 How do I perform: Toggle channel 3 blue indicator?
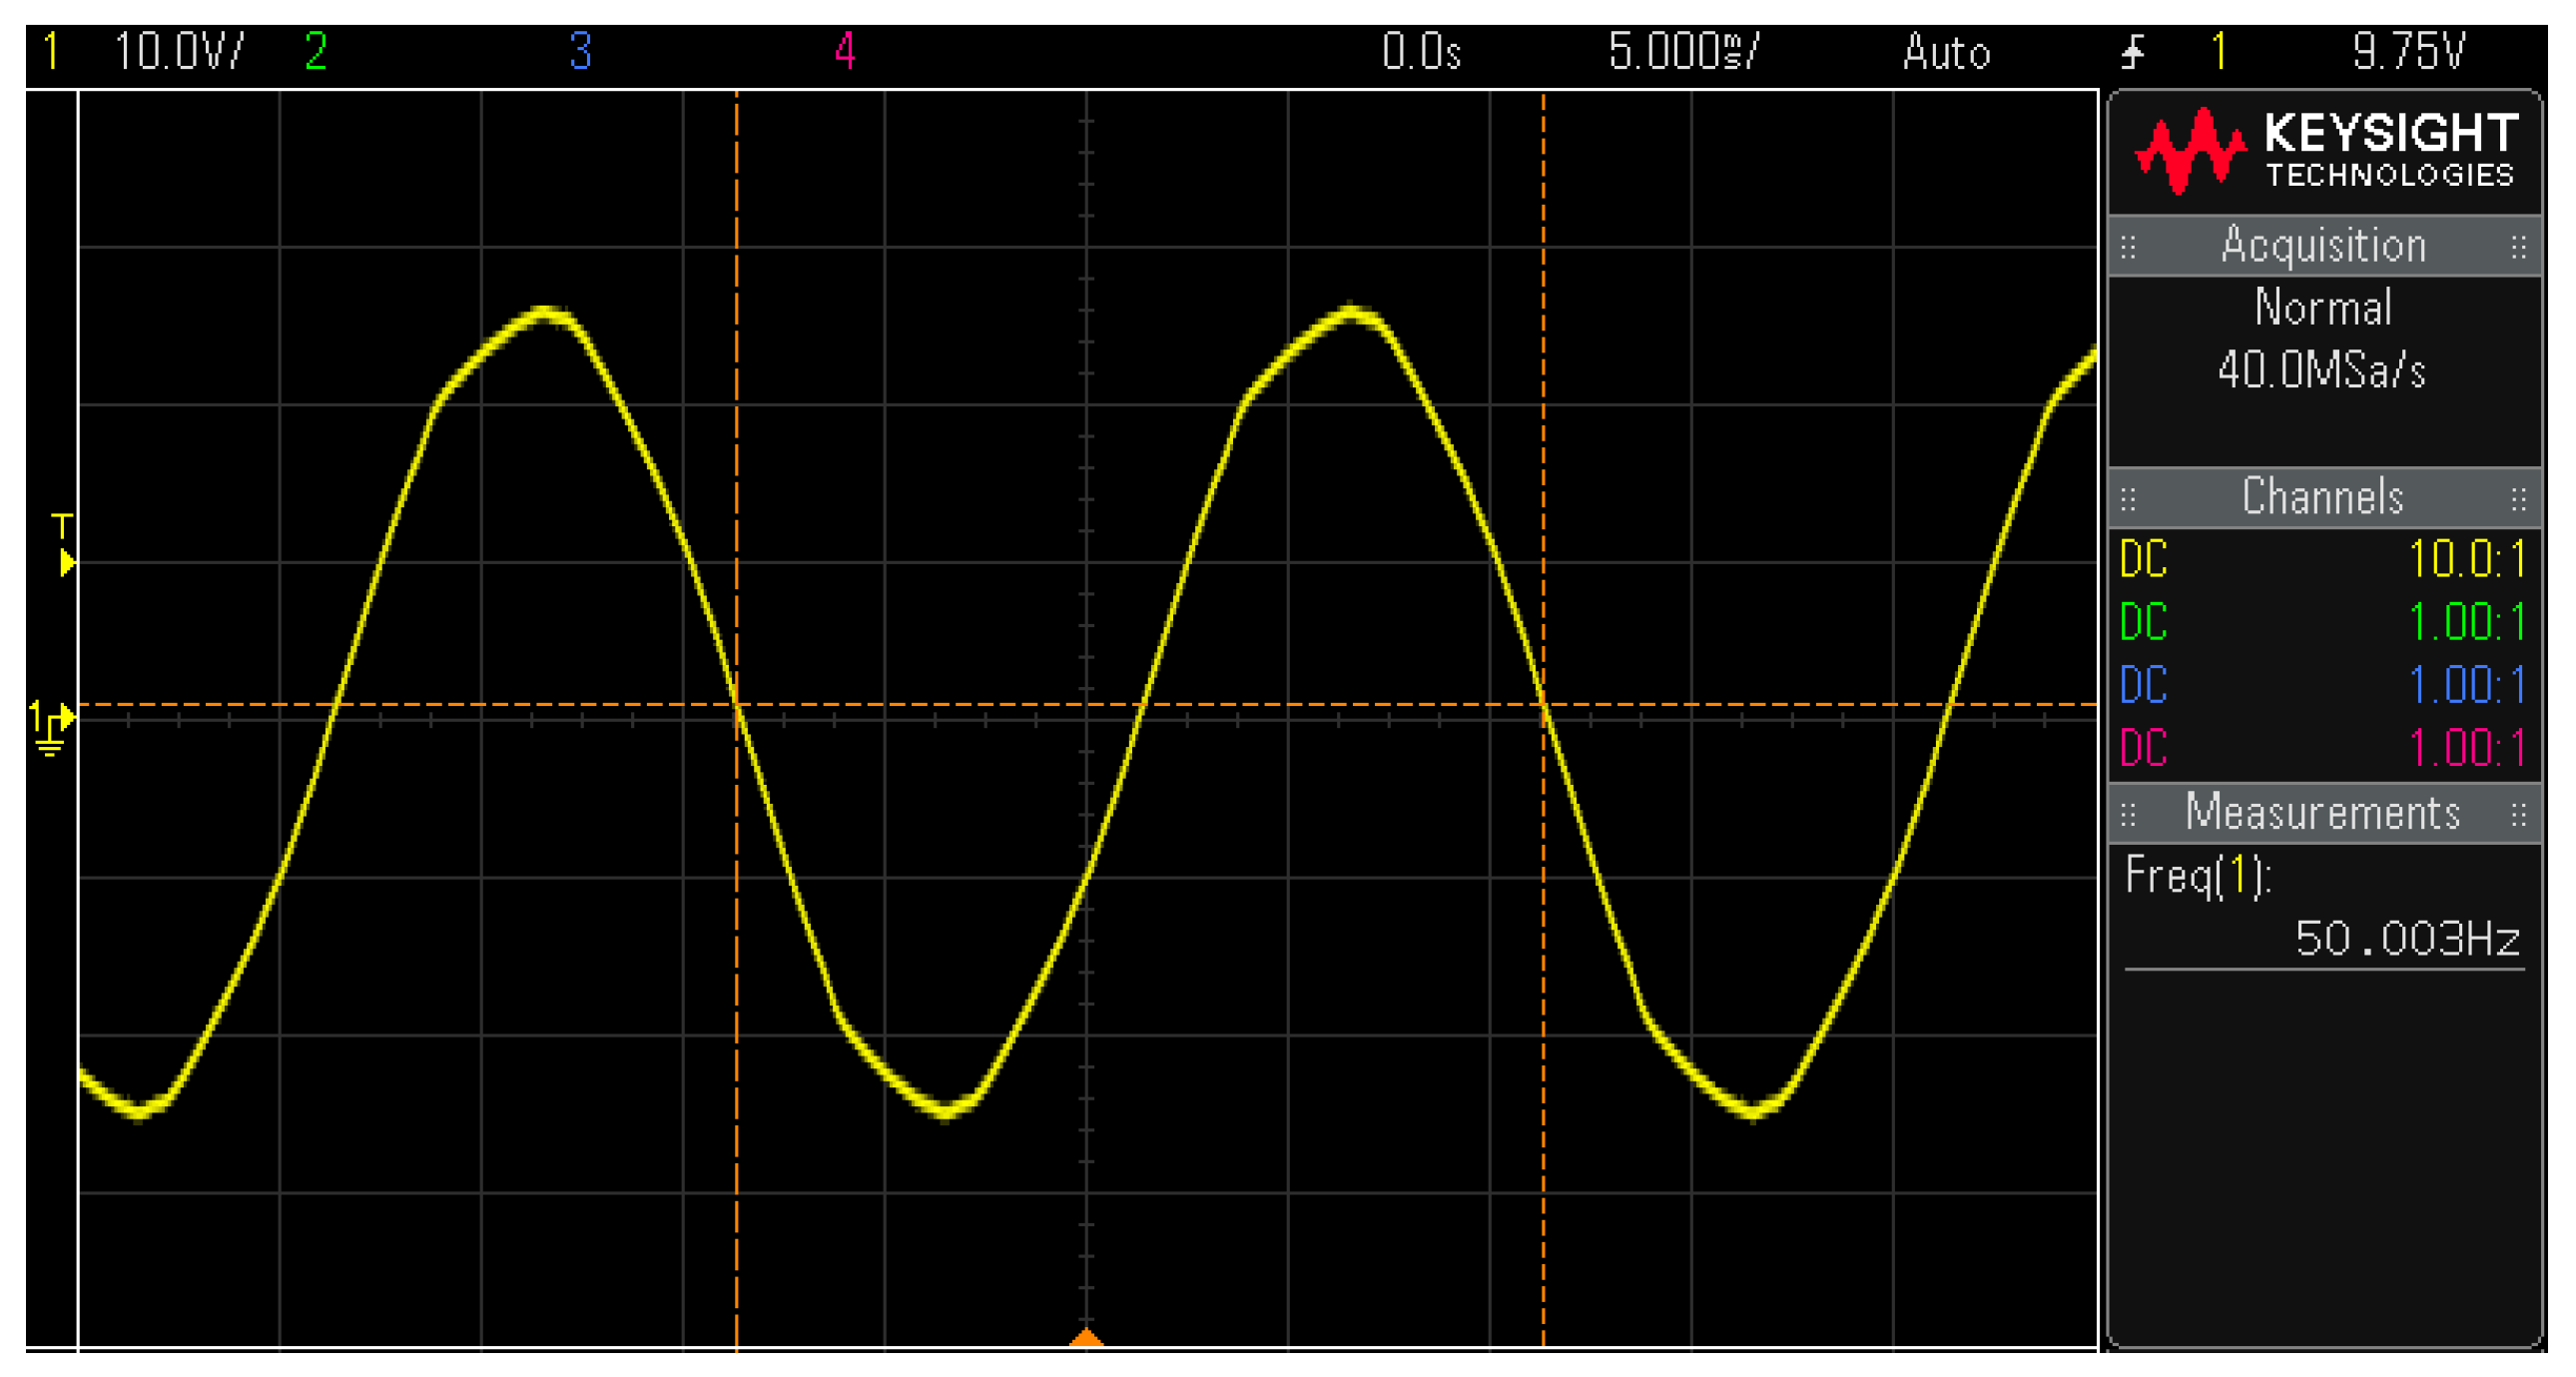click(581, 51)
